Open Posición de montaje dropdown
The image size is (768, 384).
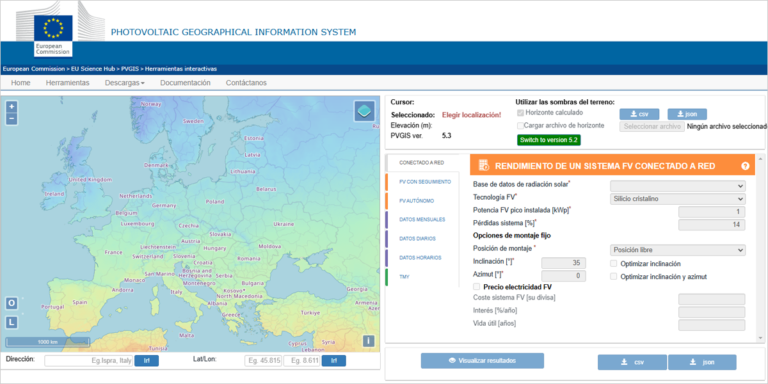click(x=677, y=250)
